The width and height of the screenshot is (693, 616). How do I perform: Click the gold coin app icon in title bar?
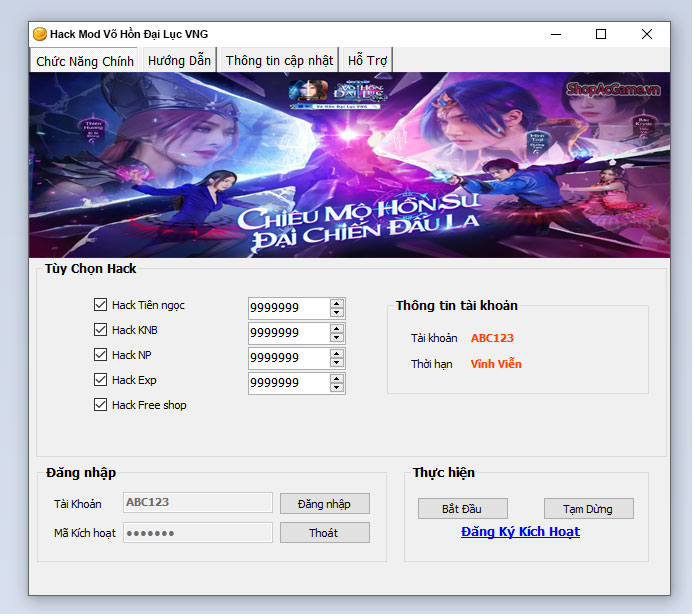click(x=40, y=34)
